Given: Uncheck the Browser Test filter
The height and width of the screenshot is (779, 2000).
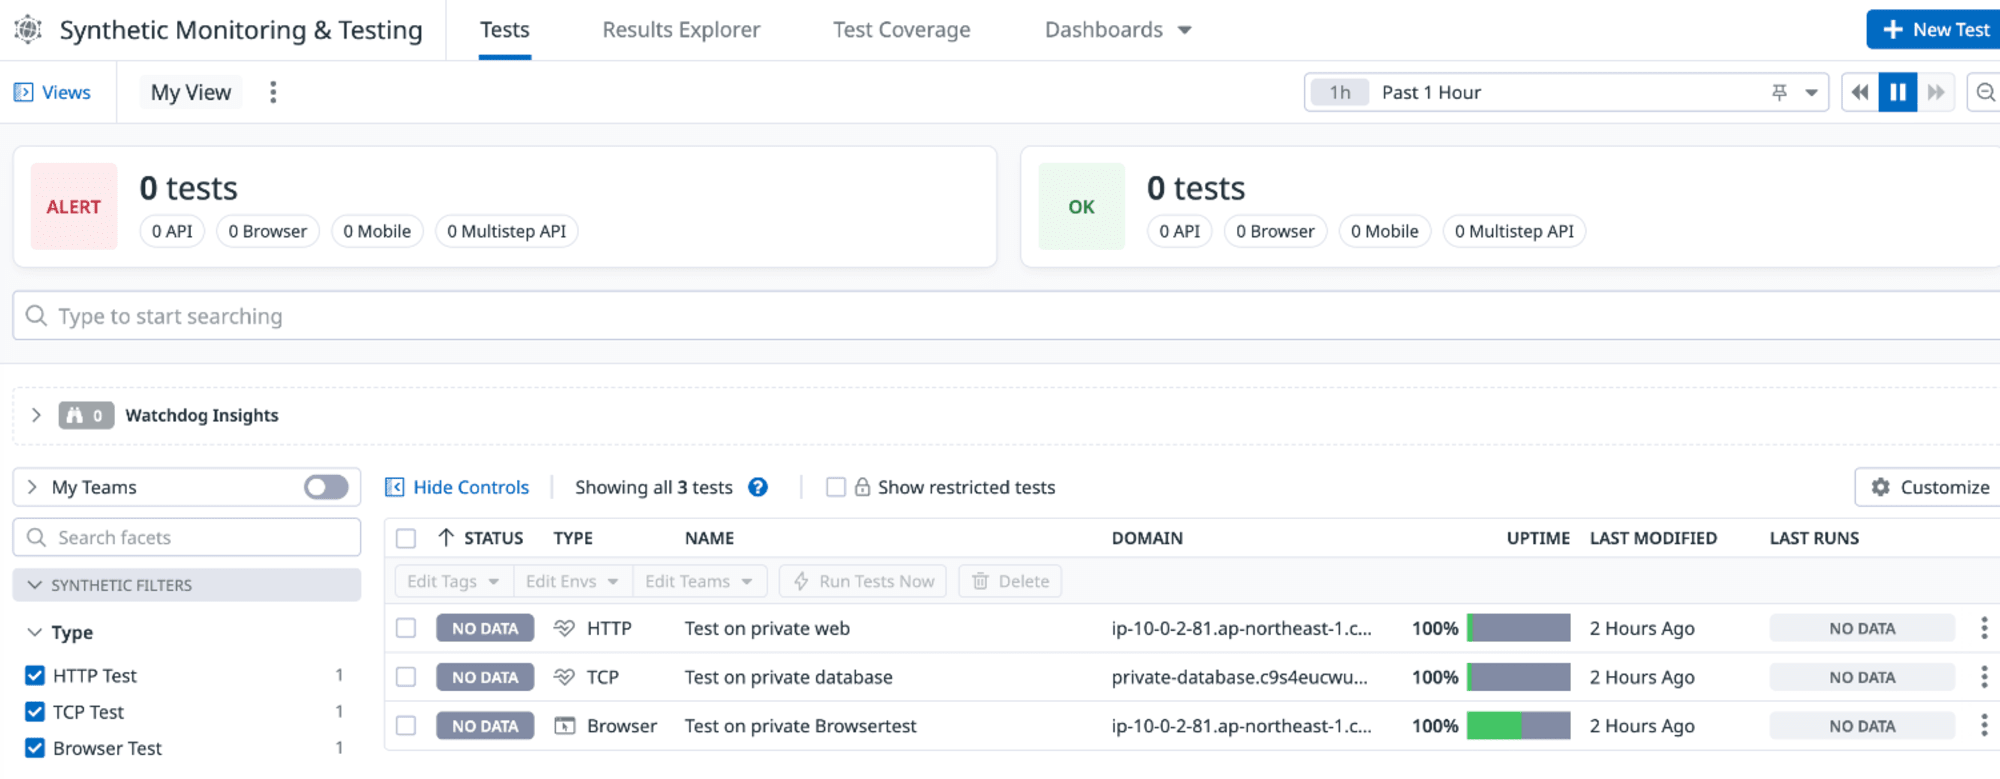Looking at the screenshot, I should tap(35, 748).
